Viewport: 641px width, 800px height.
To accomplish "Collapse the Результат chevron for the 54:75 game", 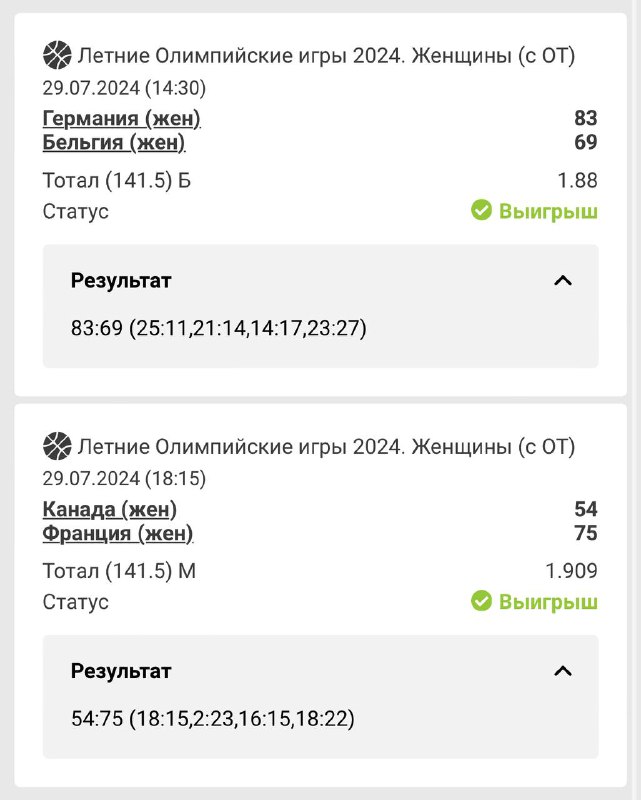I will pos(563,671).
